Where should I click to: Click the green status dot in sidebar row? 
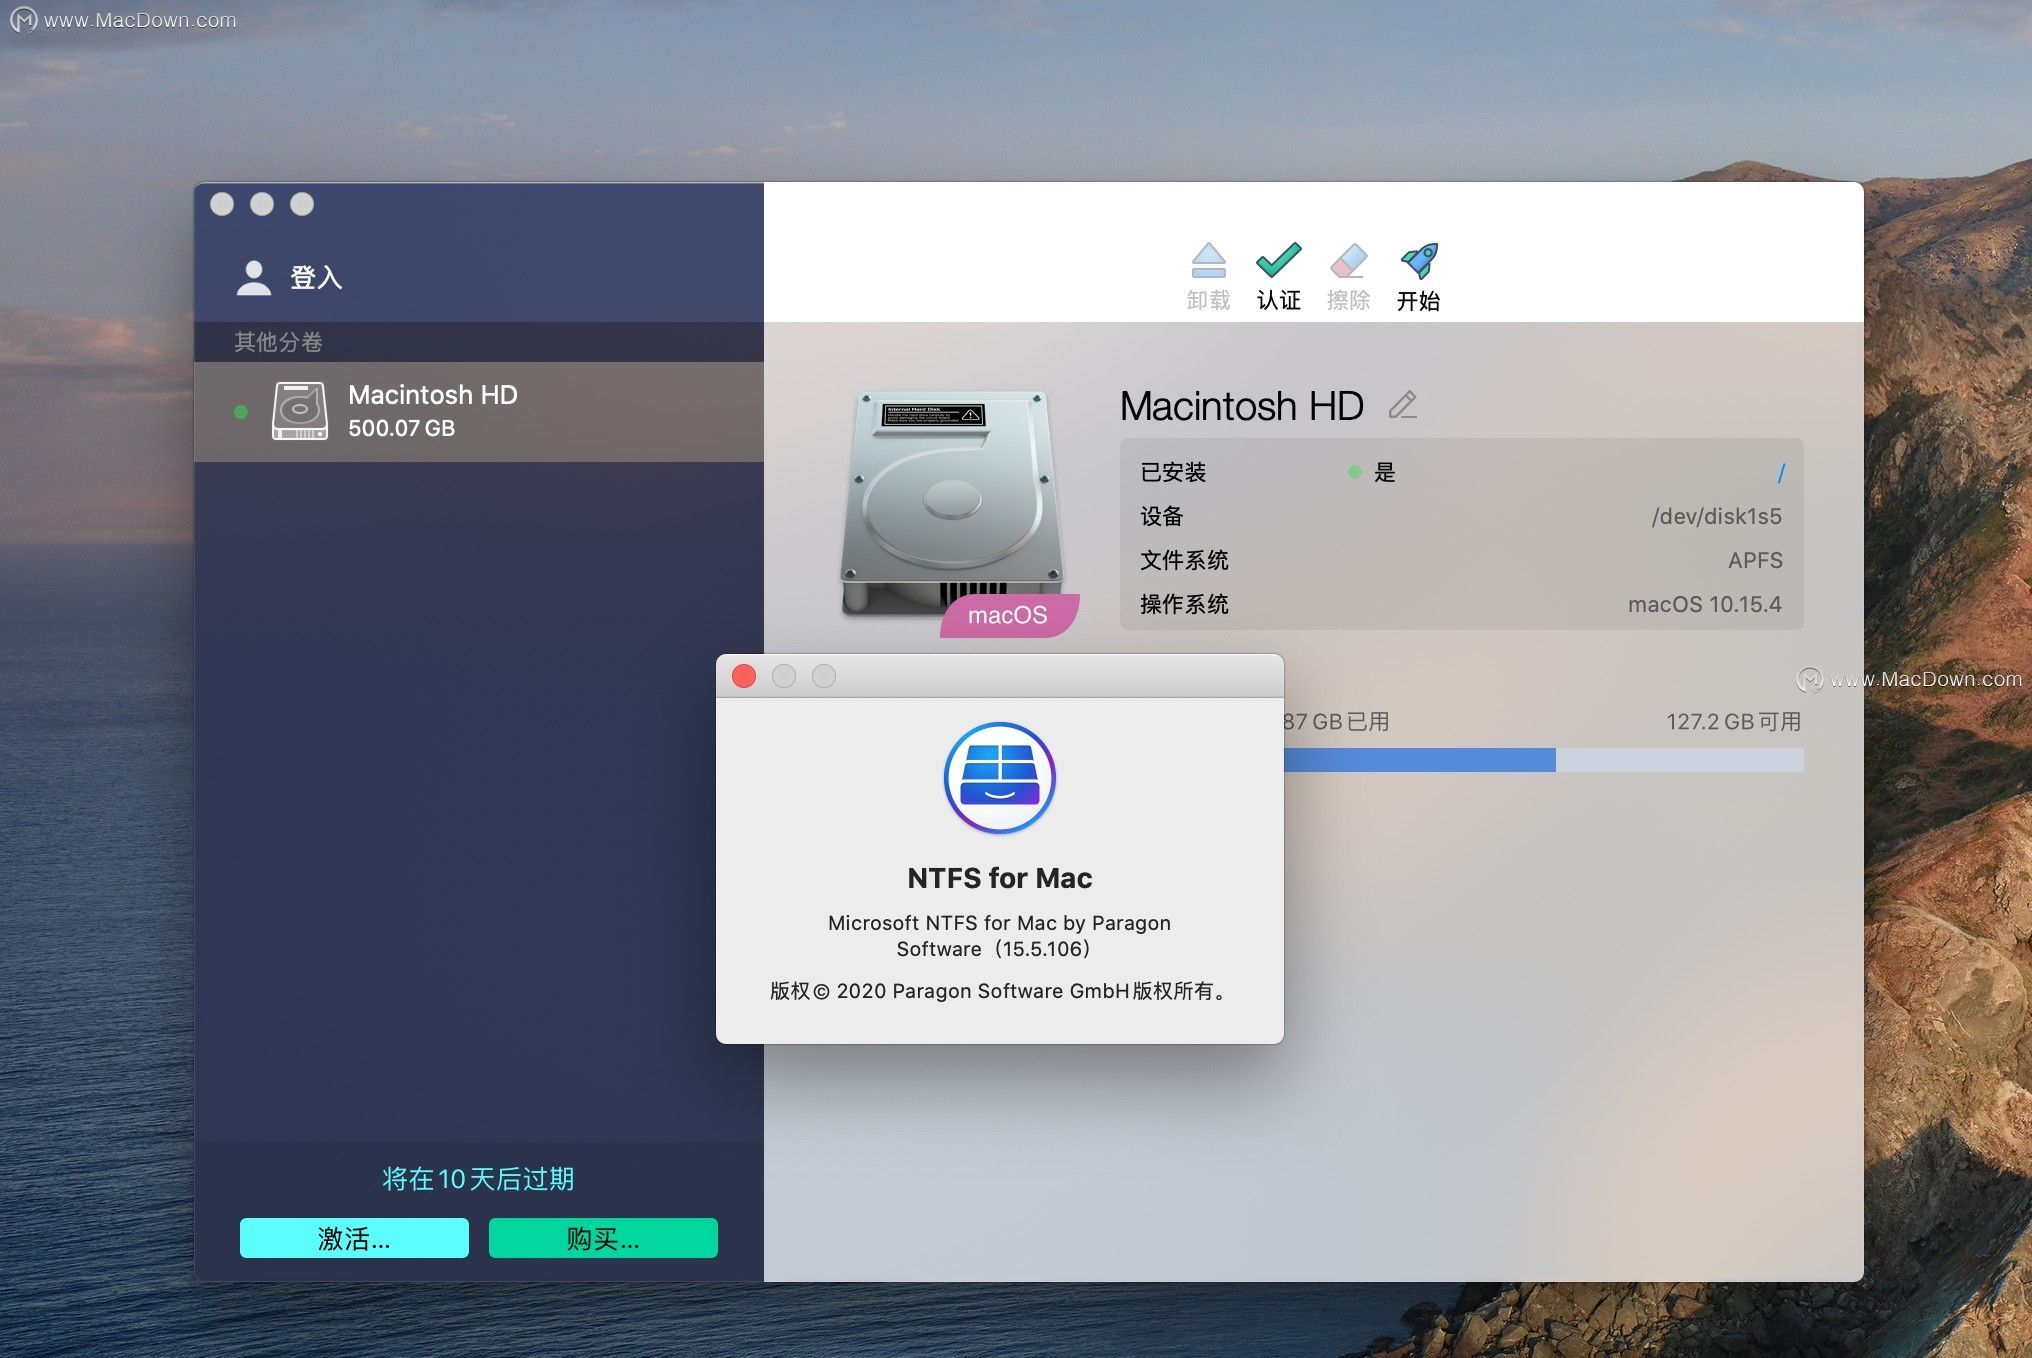pyautogui.click(x=240, y=411)
